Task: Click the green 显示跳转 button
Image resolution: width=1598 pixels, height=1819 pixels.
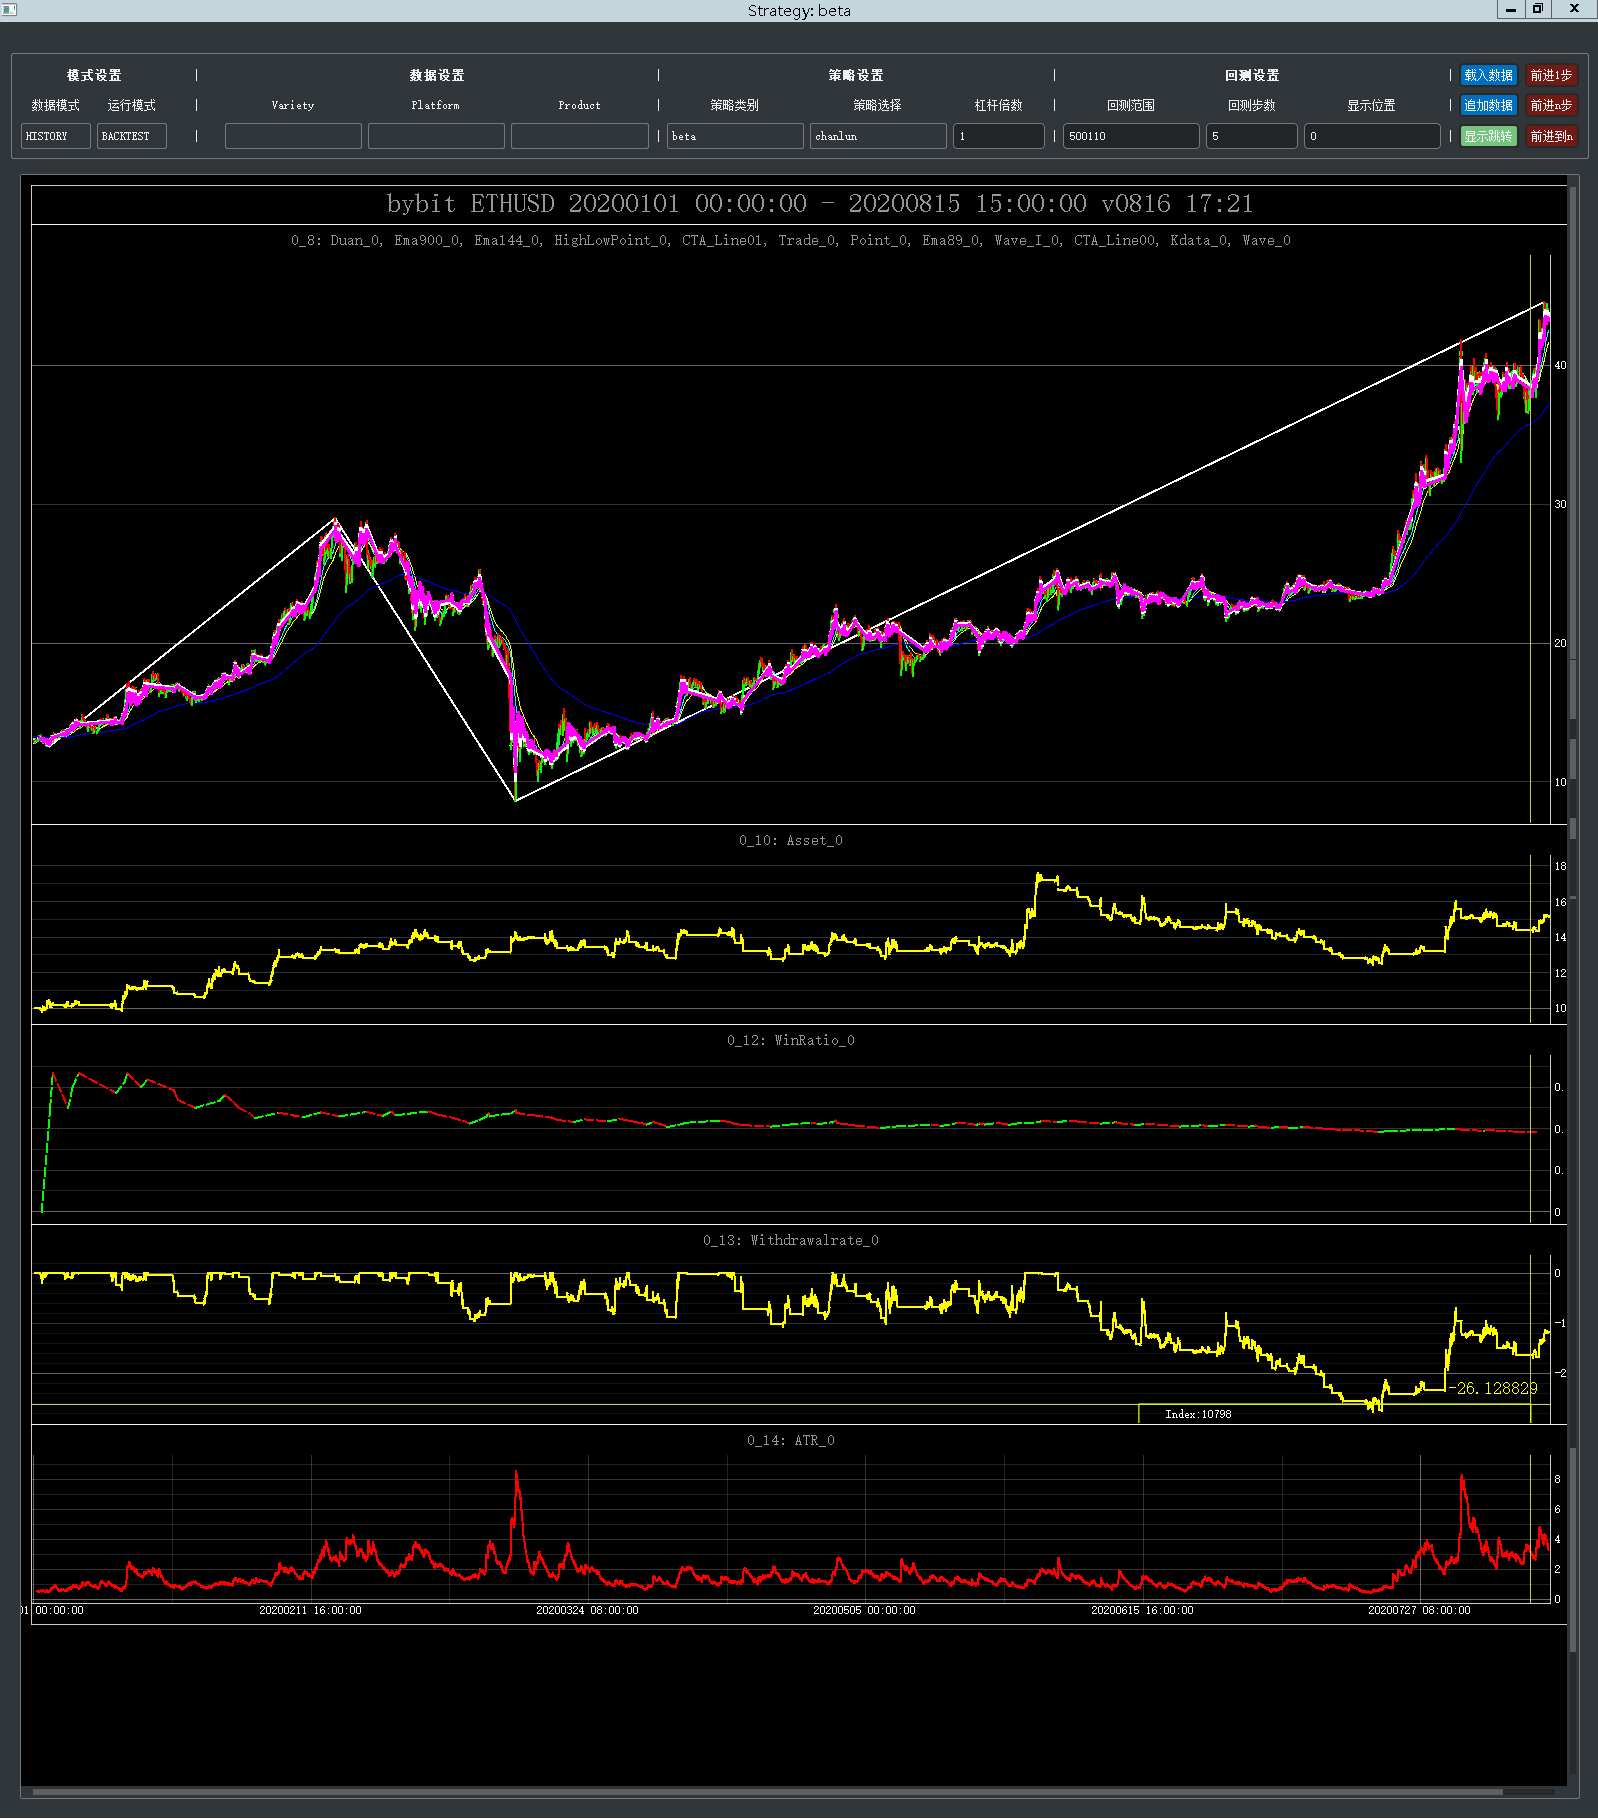Action: pos(1488,136)
